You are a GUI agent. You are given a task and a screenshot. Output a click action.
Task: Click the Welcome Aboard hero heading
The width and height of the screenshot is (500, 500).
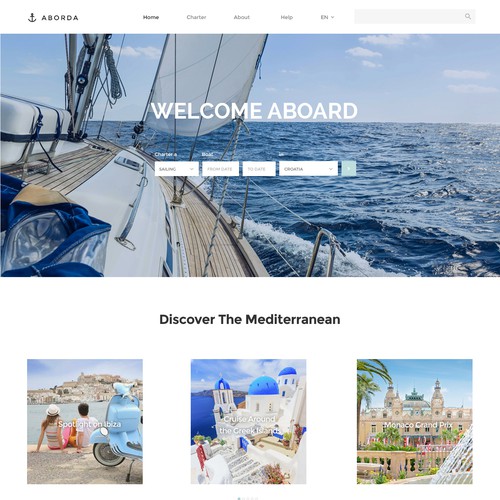254,111
